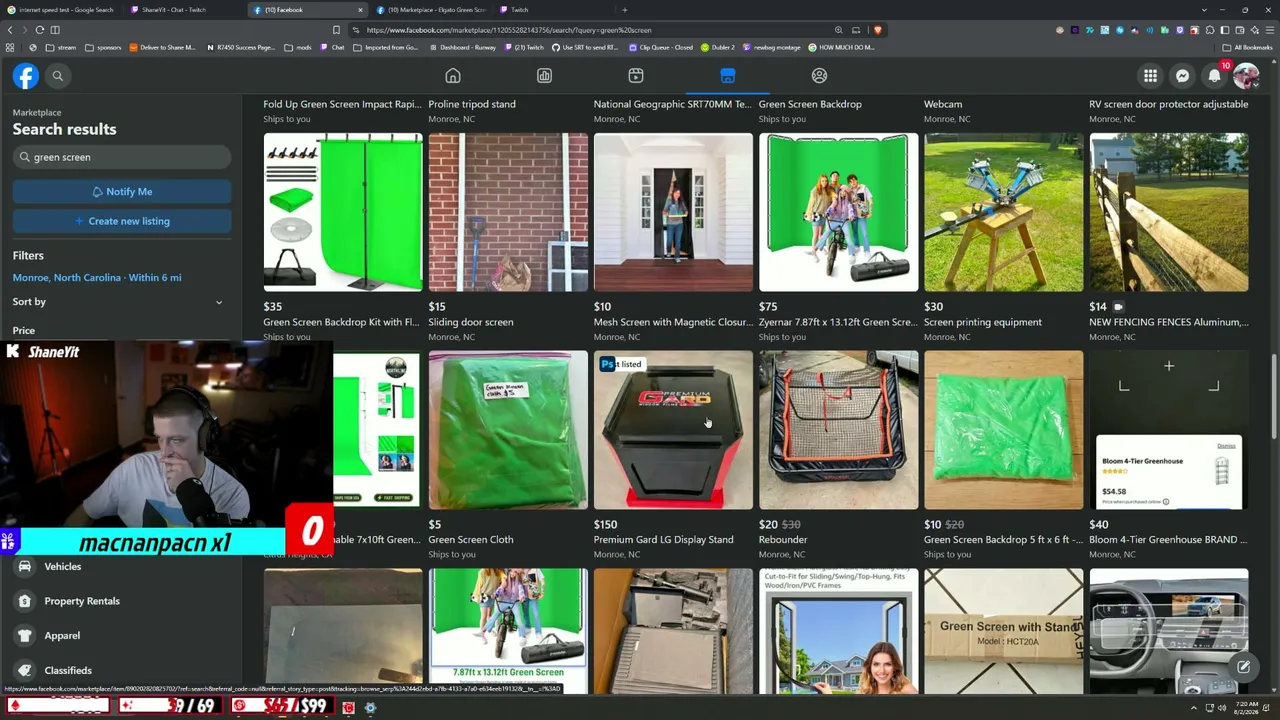
Task: Open the browser extensions puzzle icon
Action: 1208,30
